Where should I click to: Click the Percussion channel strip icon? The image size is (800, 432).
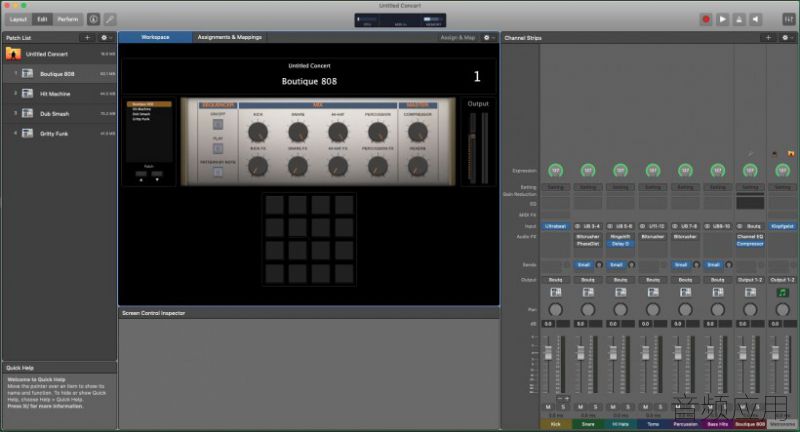[685, 292]
